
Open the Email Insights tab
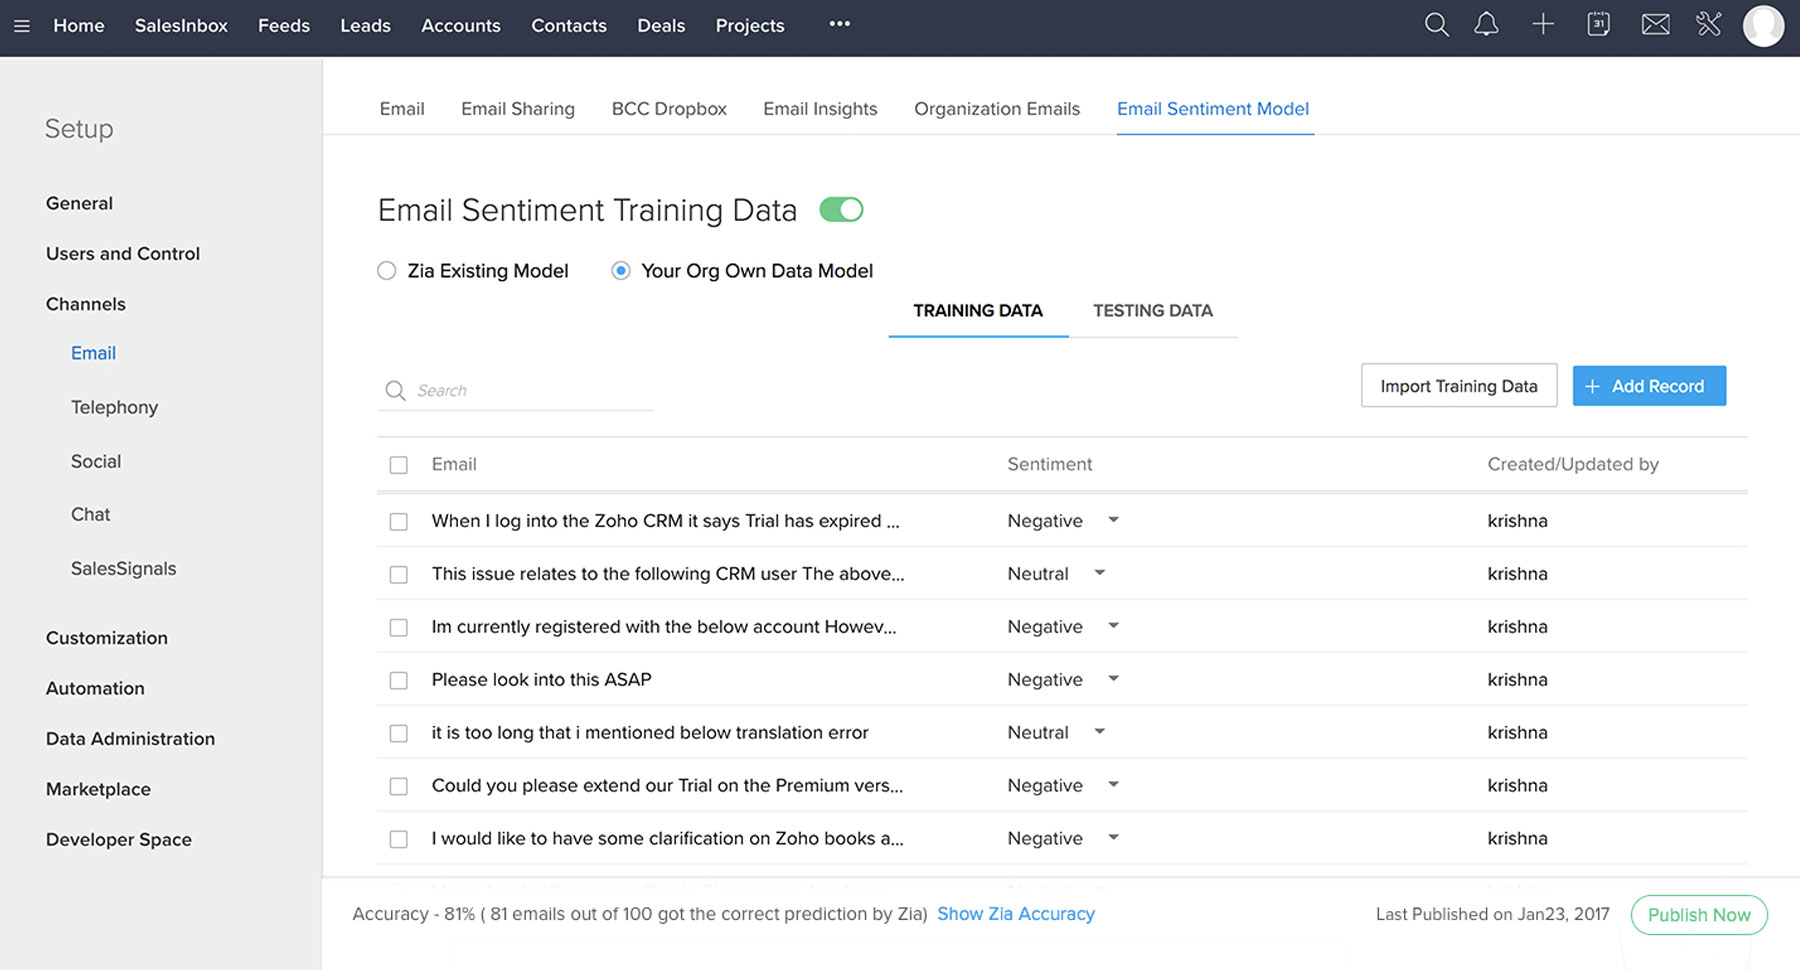[x=820, y=109]
